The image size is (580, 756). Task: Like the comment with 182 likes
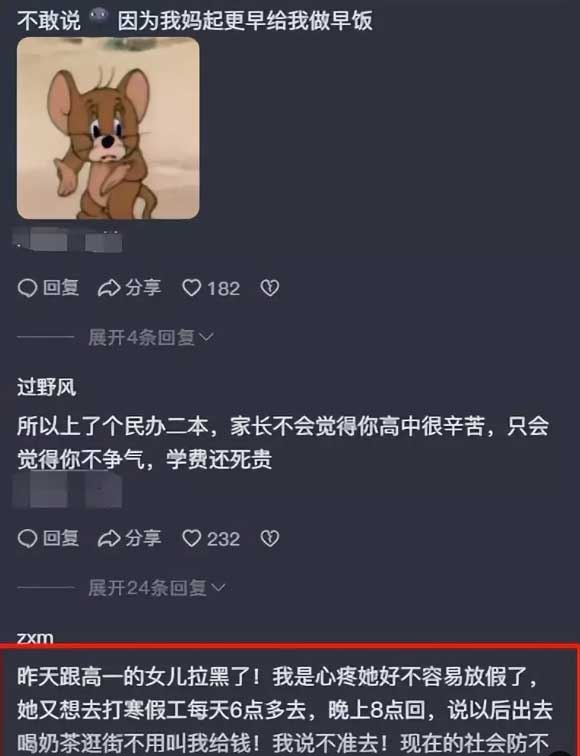[x=191, y=288]
